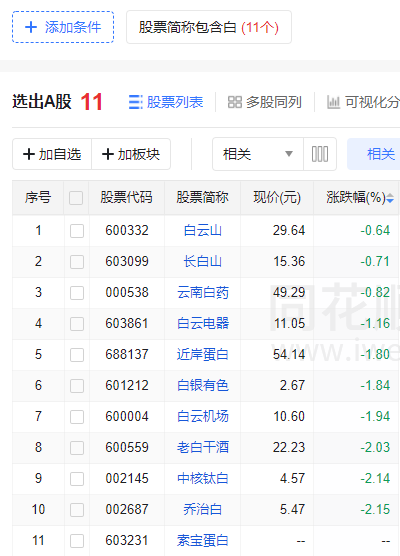Image resolution: width=400 pixels, height=556 pixels.
Task: Check the box for 云南白药 row
Action: [77, 293]
